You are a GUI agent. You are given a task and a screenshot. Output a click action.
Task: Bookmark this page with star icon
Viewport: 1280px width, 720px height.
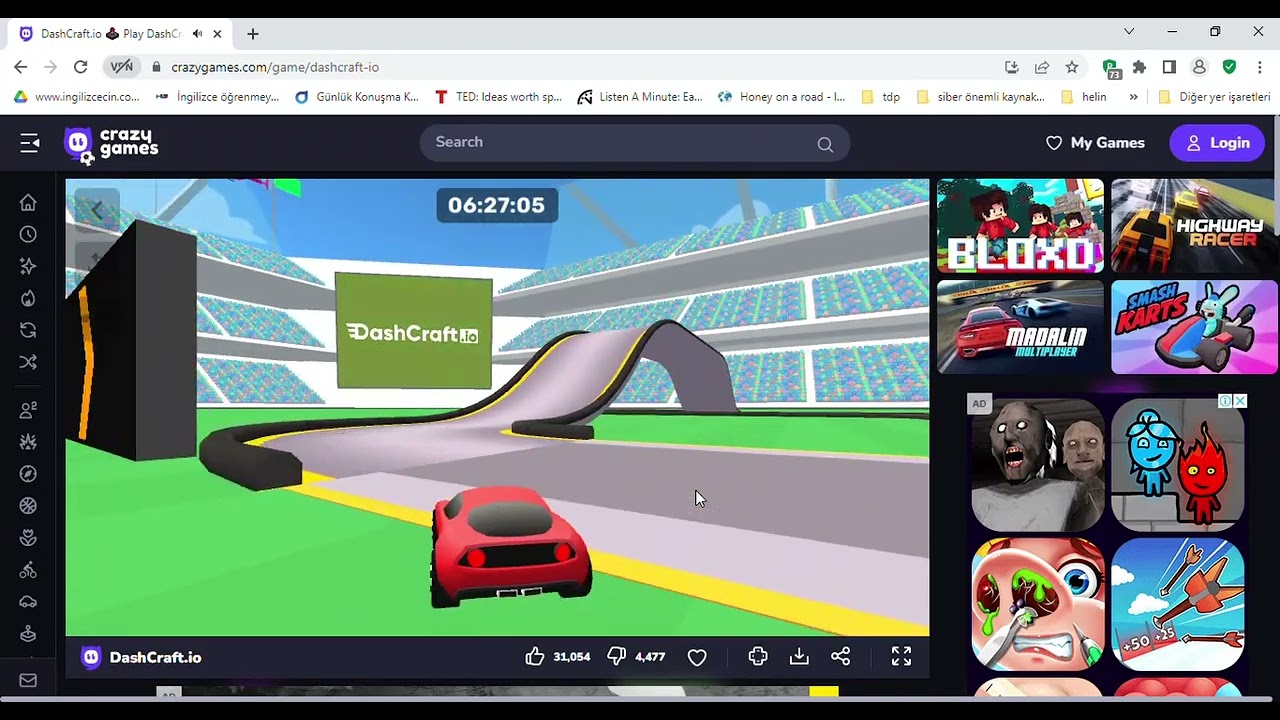point(1072,67)
